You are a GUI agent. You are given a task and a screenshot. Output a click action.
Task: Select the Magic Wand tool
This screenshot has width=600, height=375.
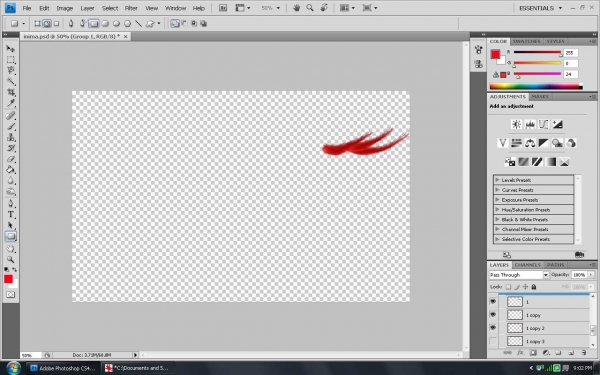10,82
